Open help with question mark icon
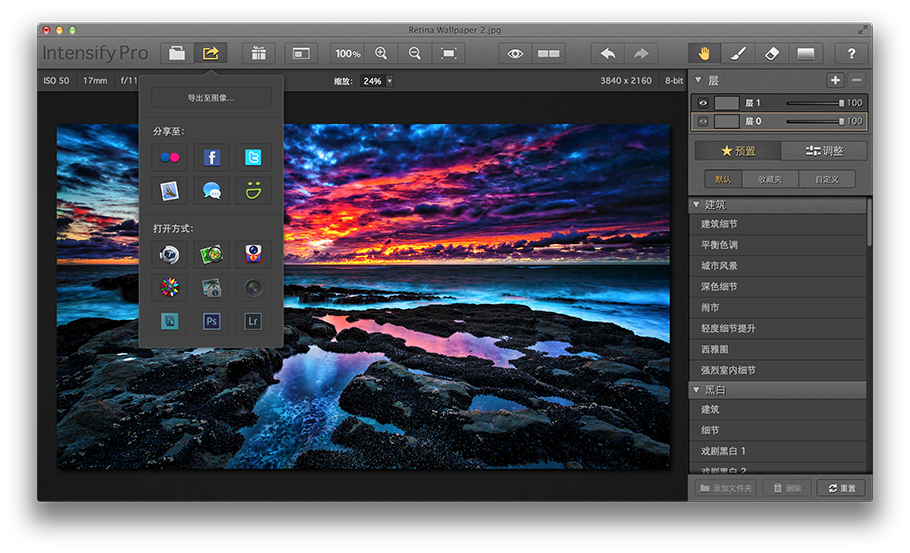Screen dimensions: 910x553 [x=851, y=53]
